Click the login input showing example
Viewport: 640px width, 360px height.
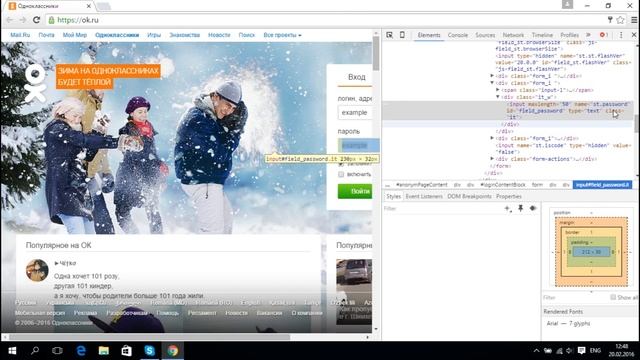click(355, 113)
